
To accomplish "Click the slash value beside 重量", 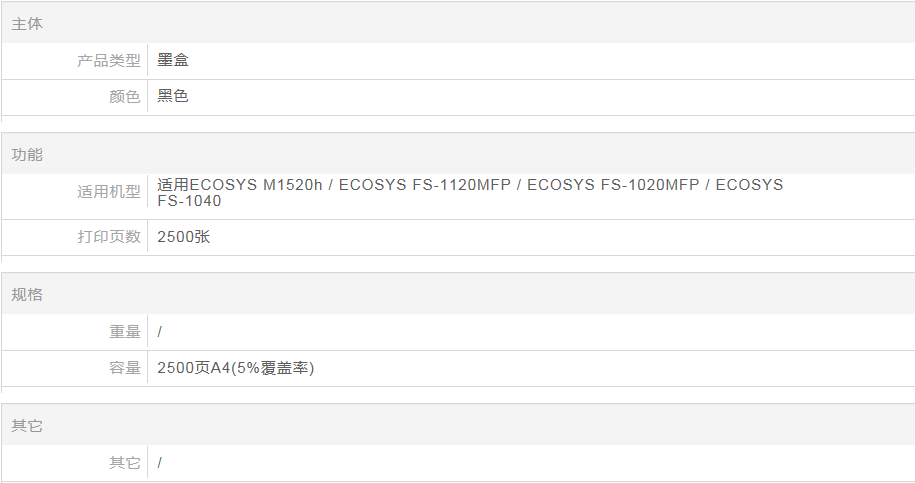I will pos(160,332).
